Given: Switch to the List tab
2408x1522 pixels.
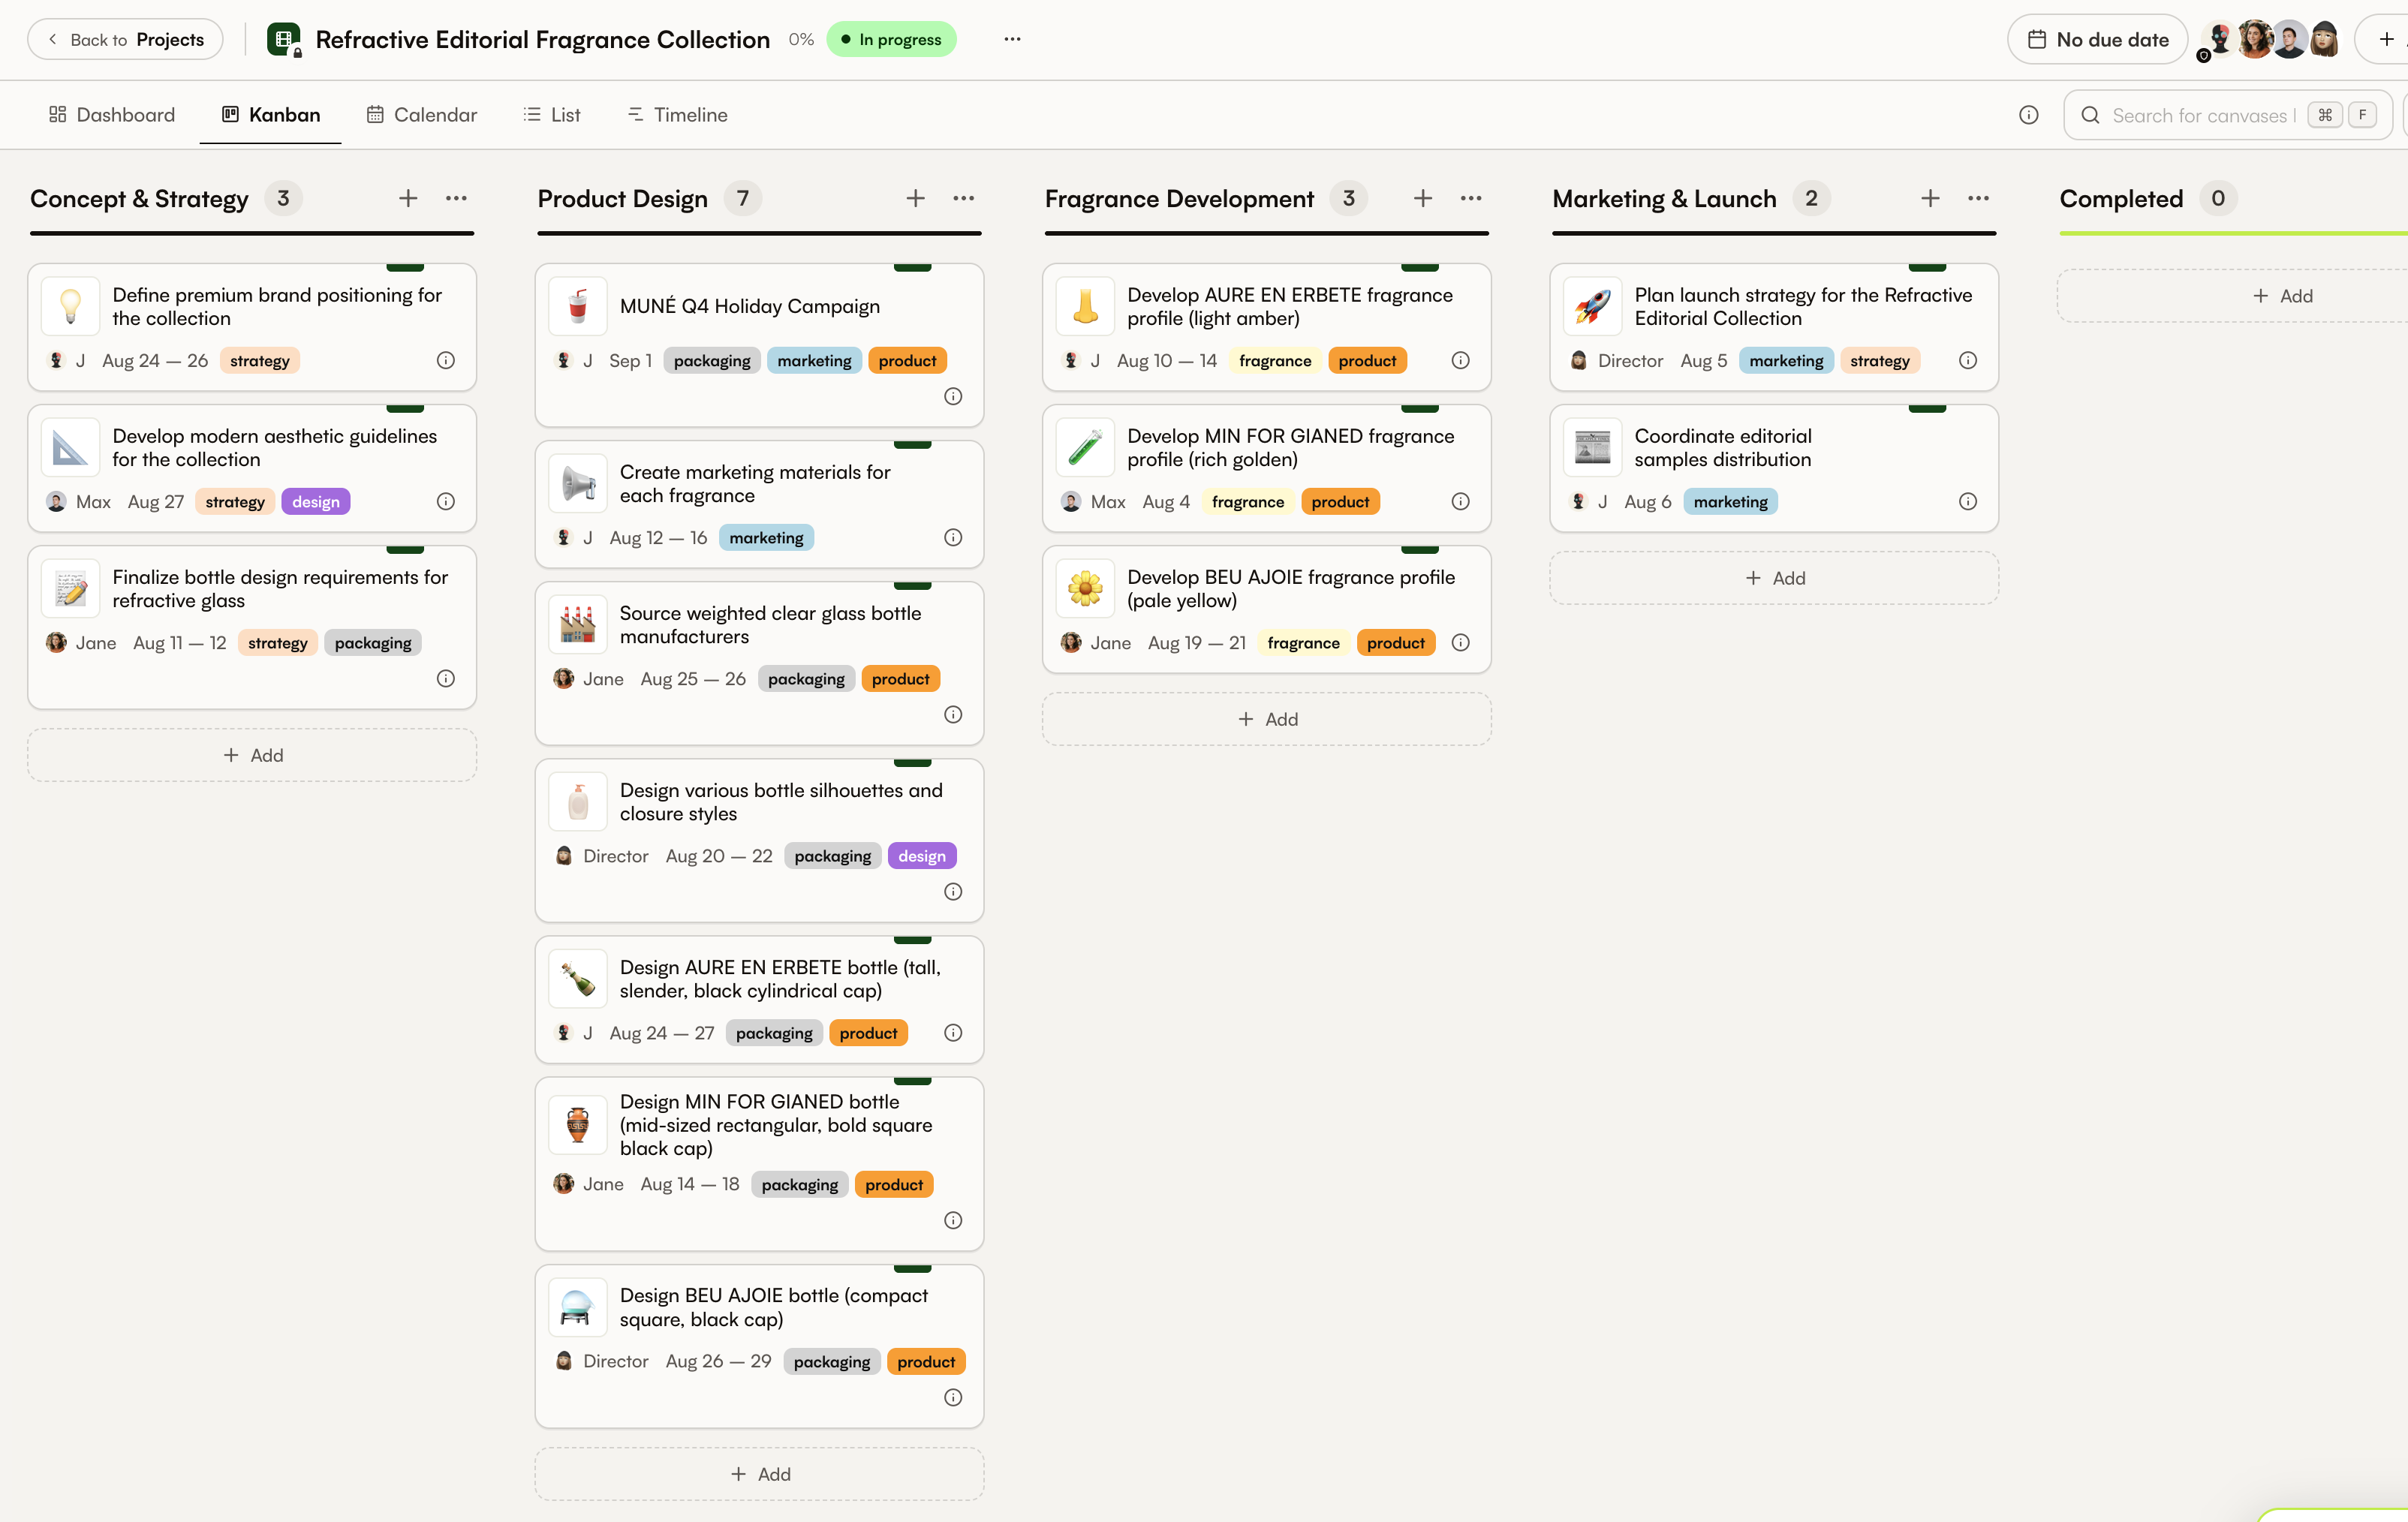Looking at the screenshot, I should pyautogui.click(x=552, y=115).
